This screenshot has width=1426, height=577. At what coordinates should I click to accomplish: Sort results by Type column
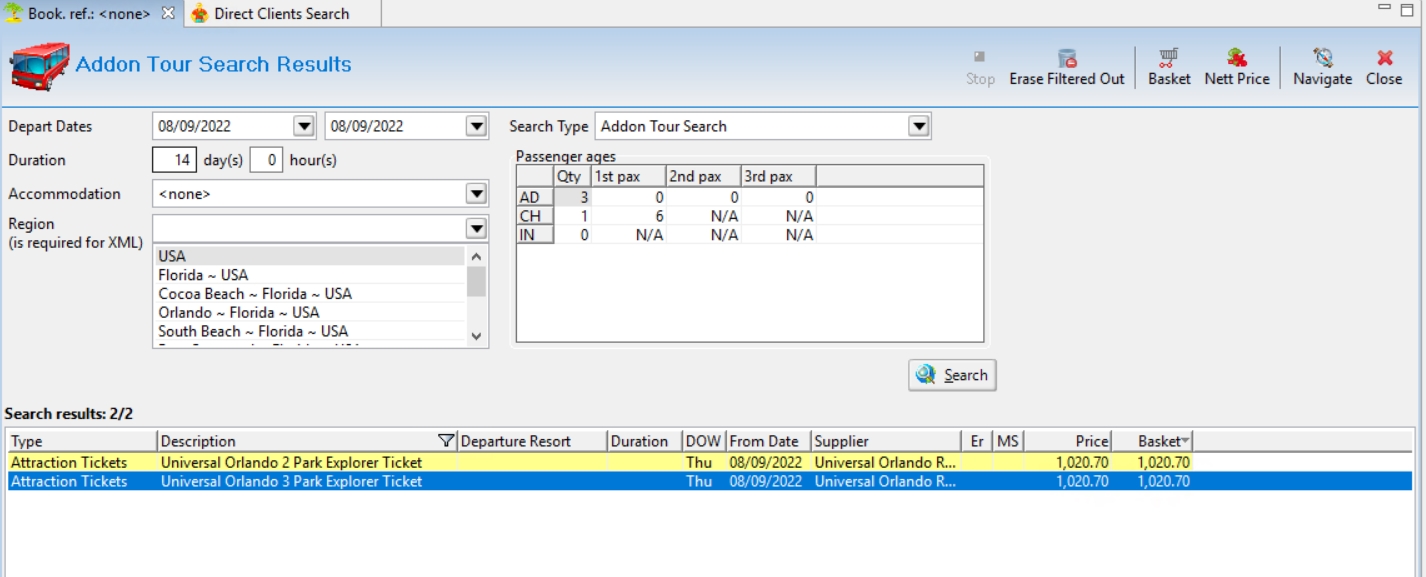pos(82,441)
